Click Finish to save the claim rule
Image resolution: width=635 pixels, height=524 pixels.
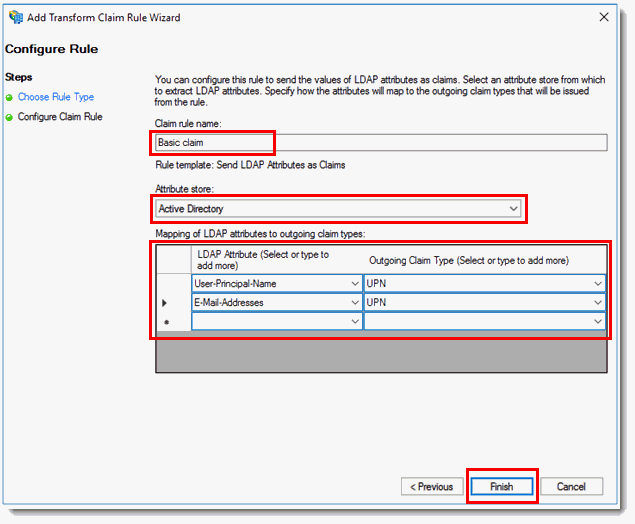point(501,487)
